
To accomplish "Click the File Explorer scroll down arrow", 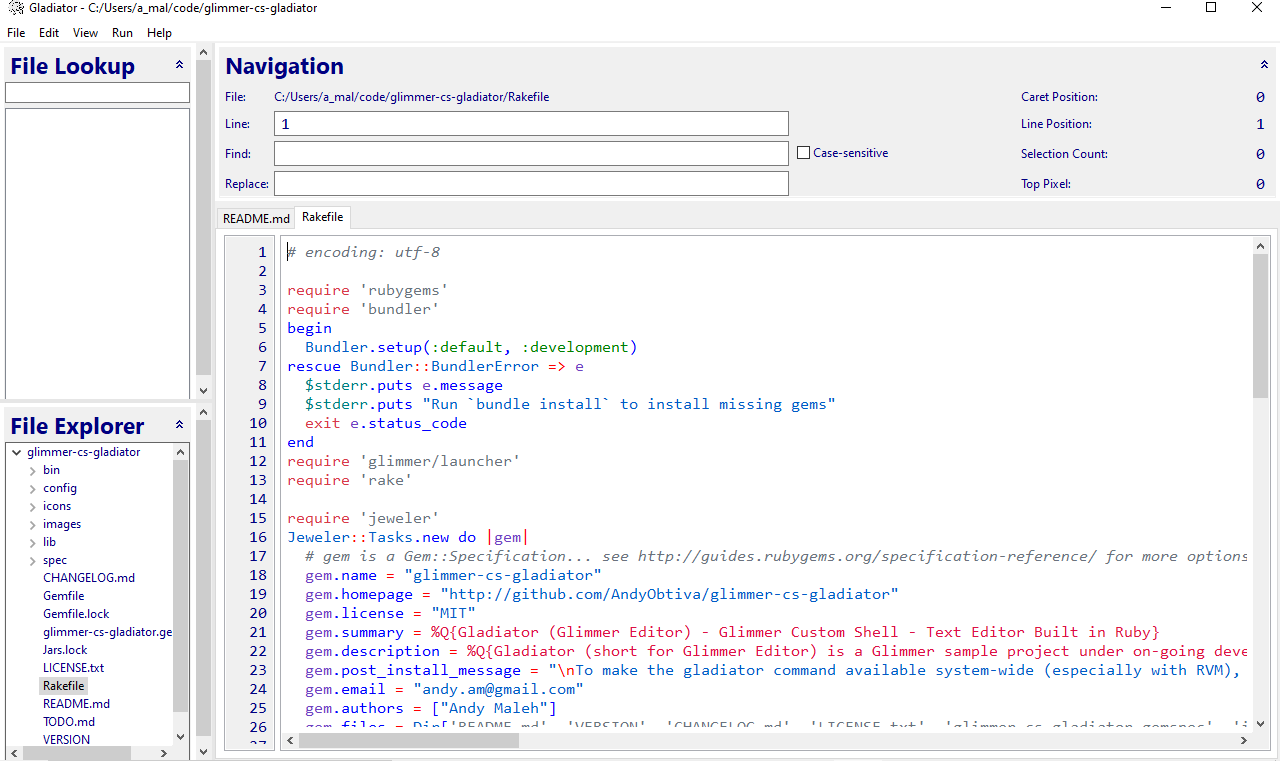I will coord(181,737).
